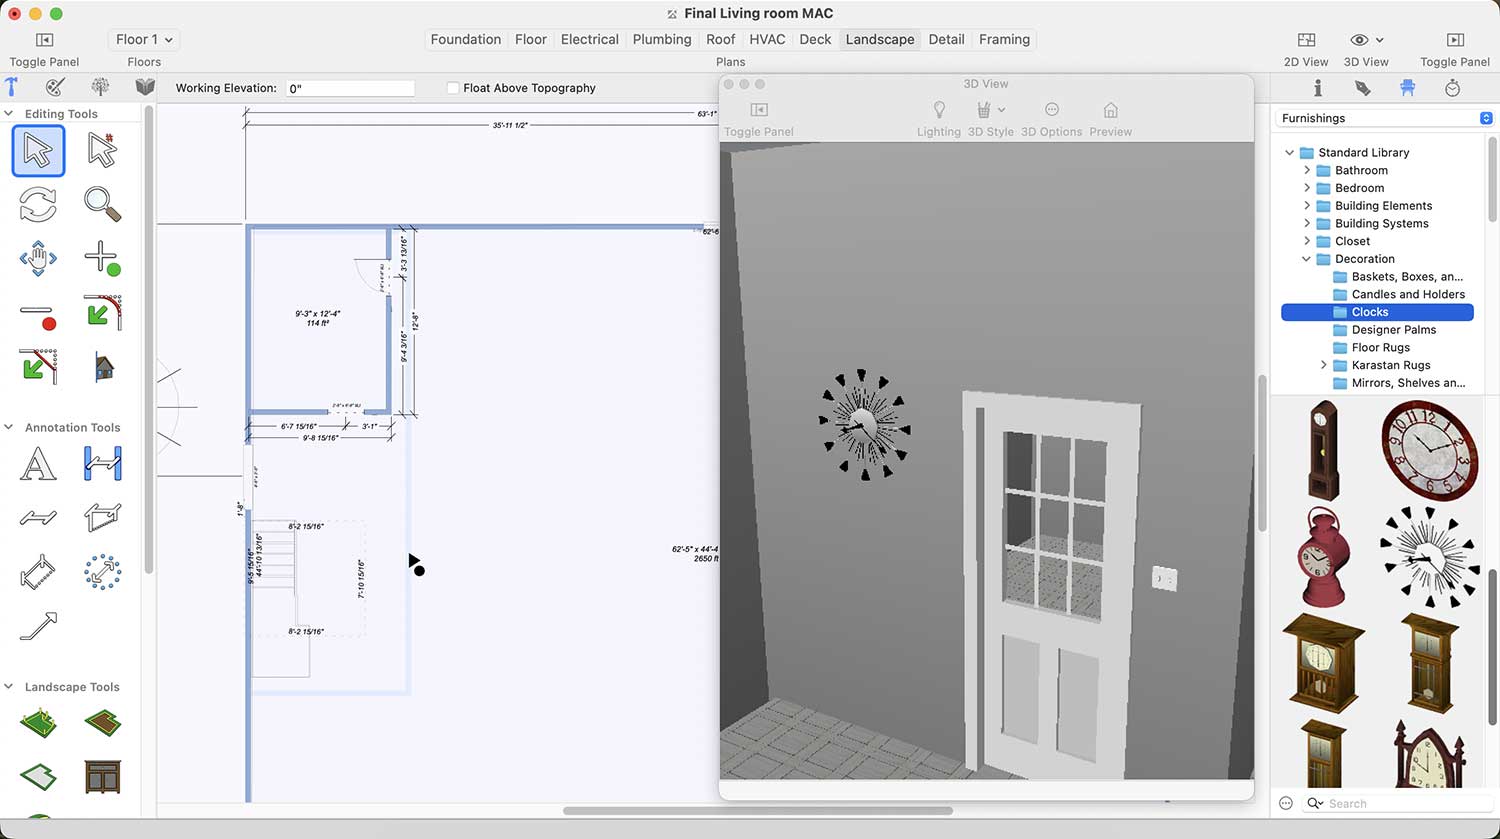Select the round red wall clock thumbnail
The image size is (1500, 839).
click(x=1429, y=449)
